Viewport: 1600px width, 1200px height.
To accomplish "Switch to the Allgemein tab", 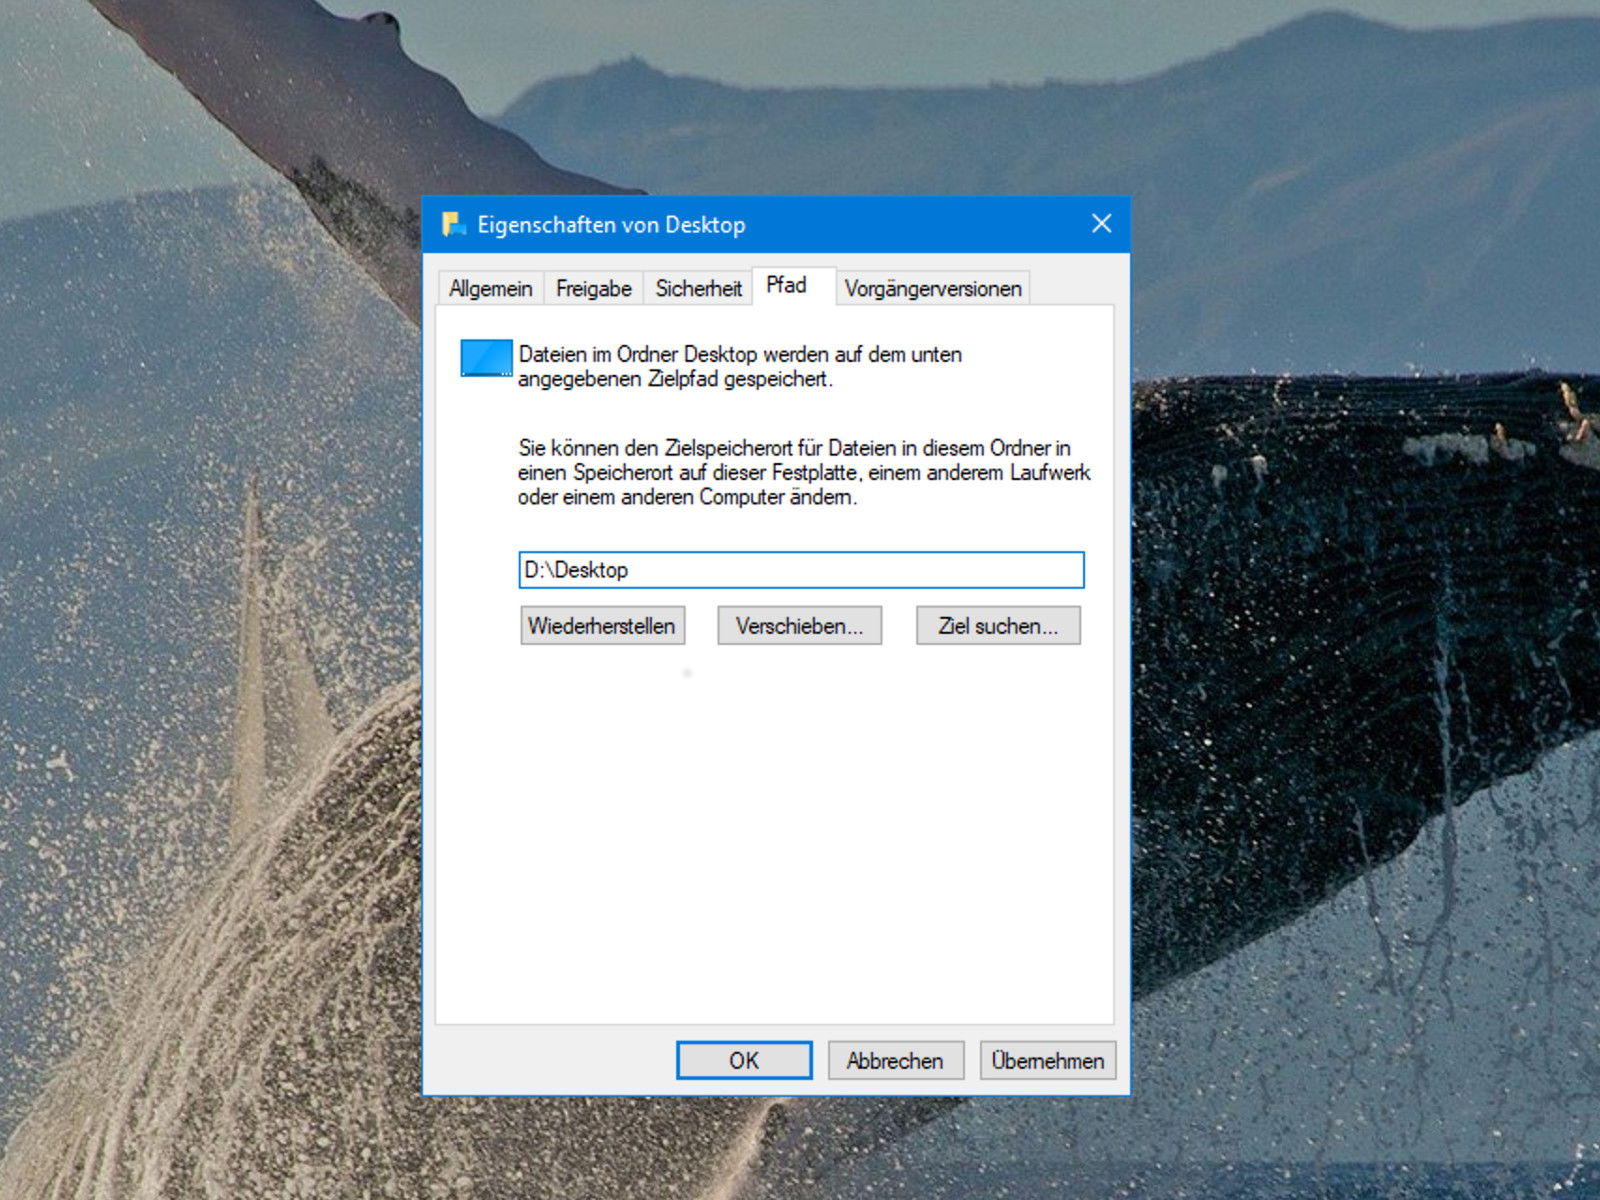I will pos(491,288).
